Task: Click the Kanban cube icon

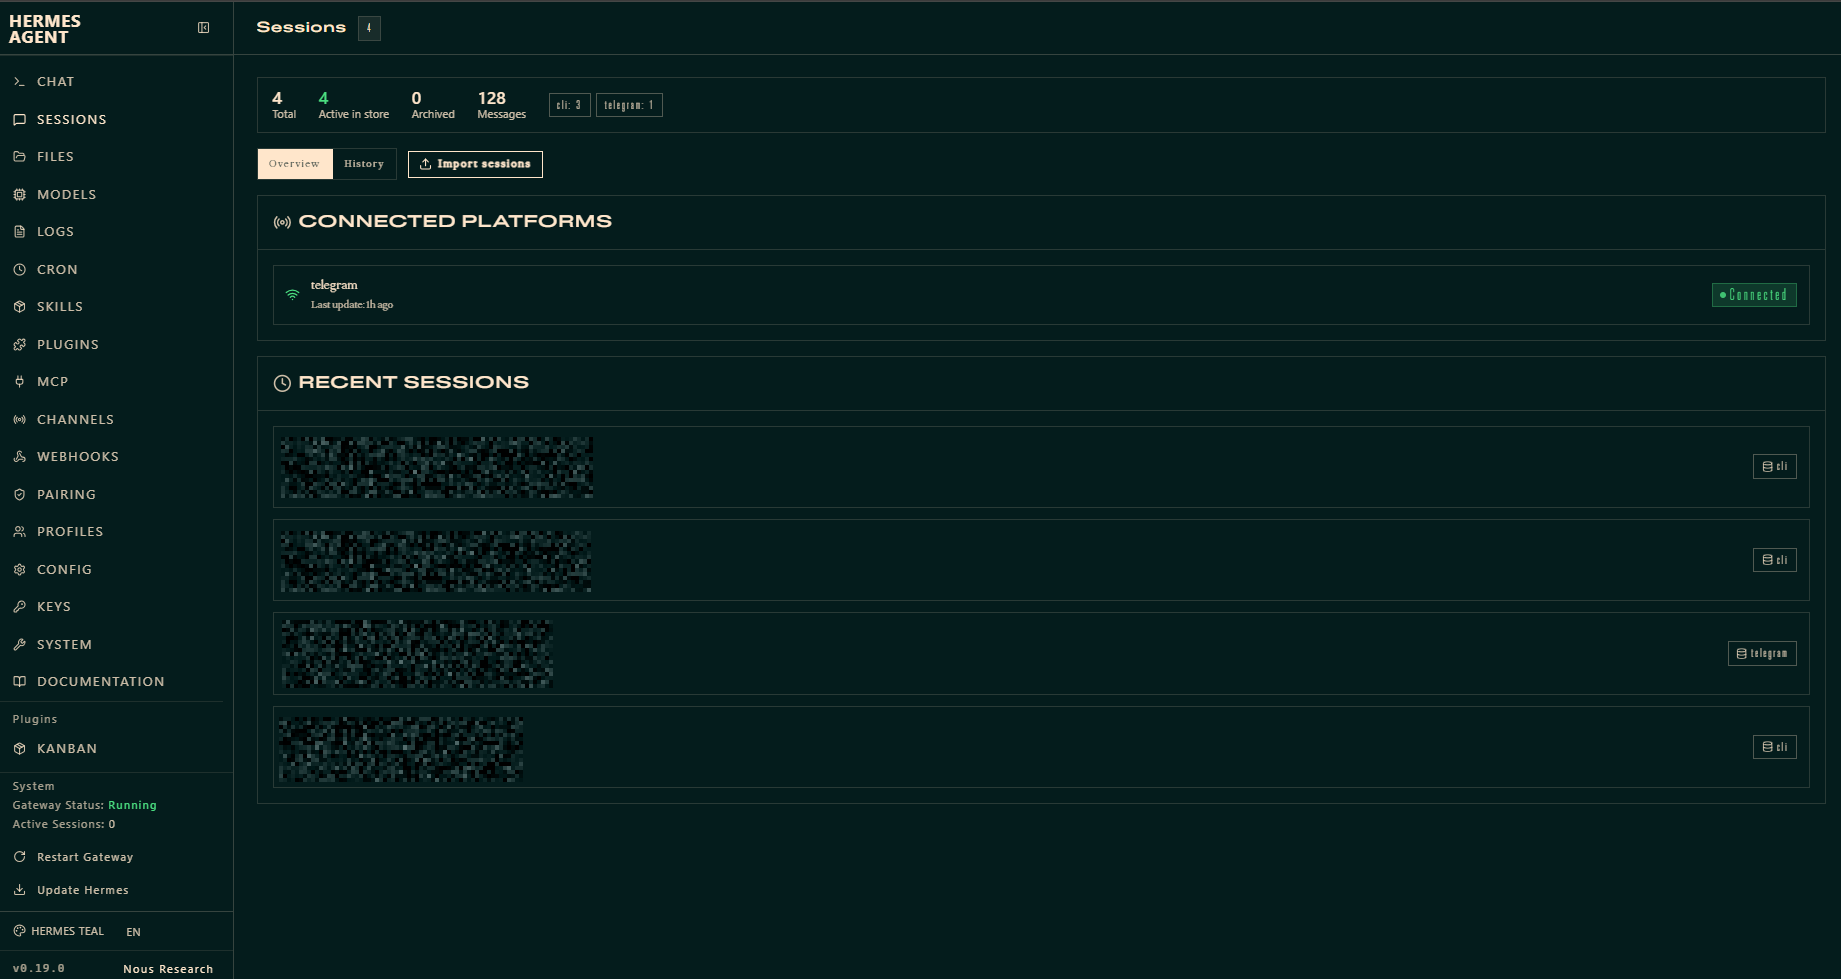Action: pos(19,749)
